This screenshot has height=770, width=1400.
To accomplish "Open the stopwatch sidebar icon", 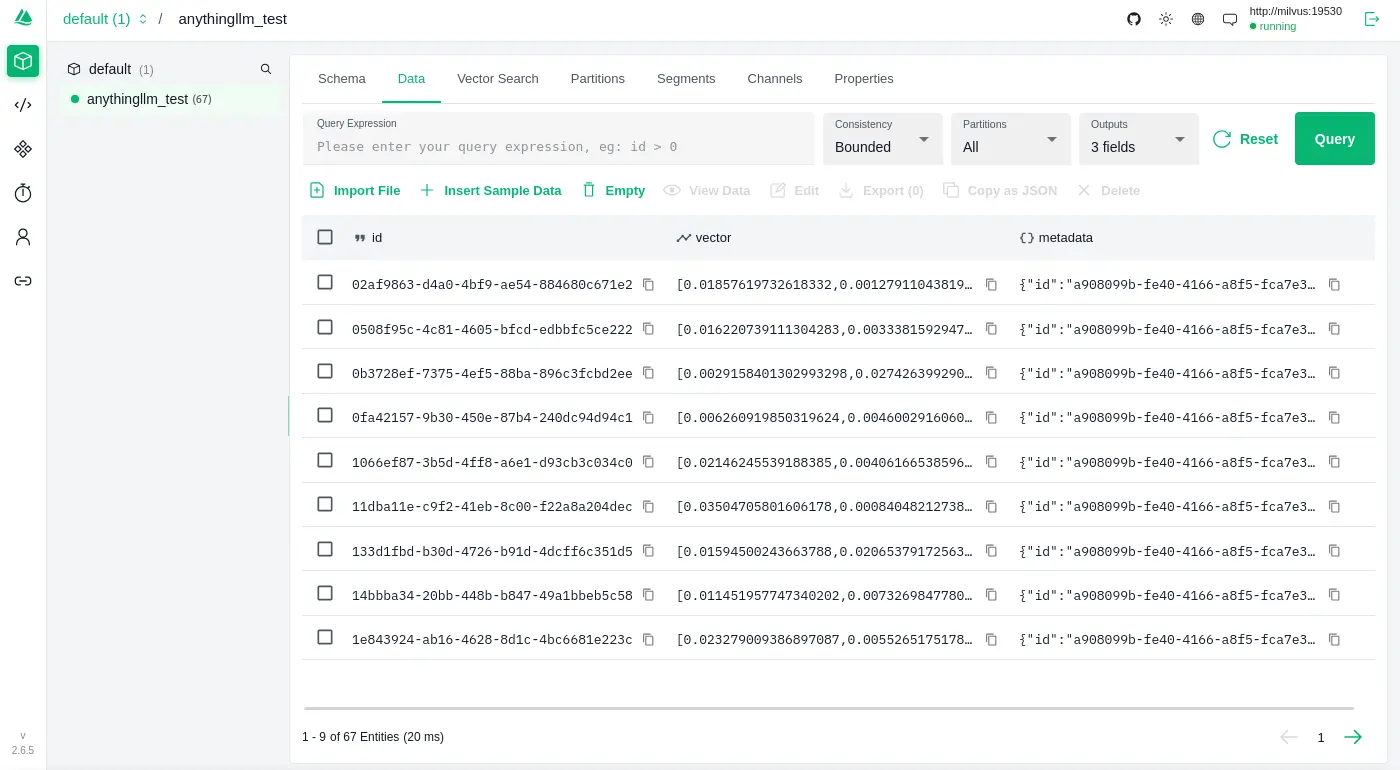I will click(x=23, y=193).
